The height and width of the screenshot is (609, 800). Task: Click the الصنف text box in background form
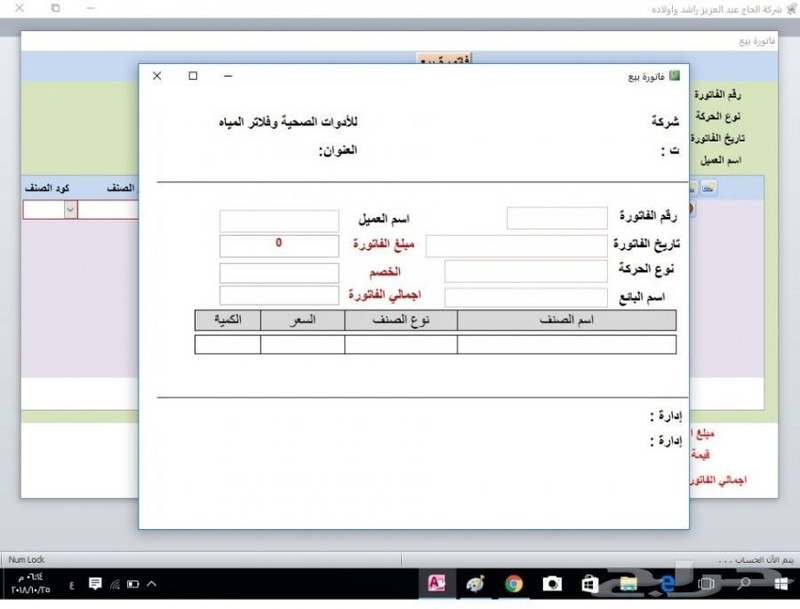108,210
